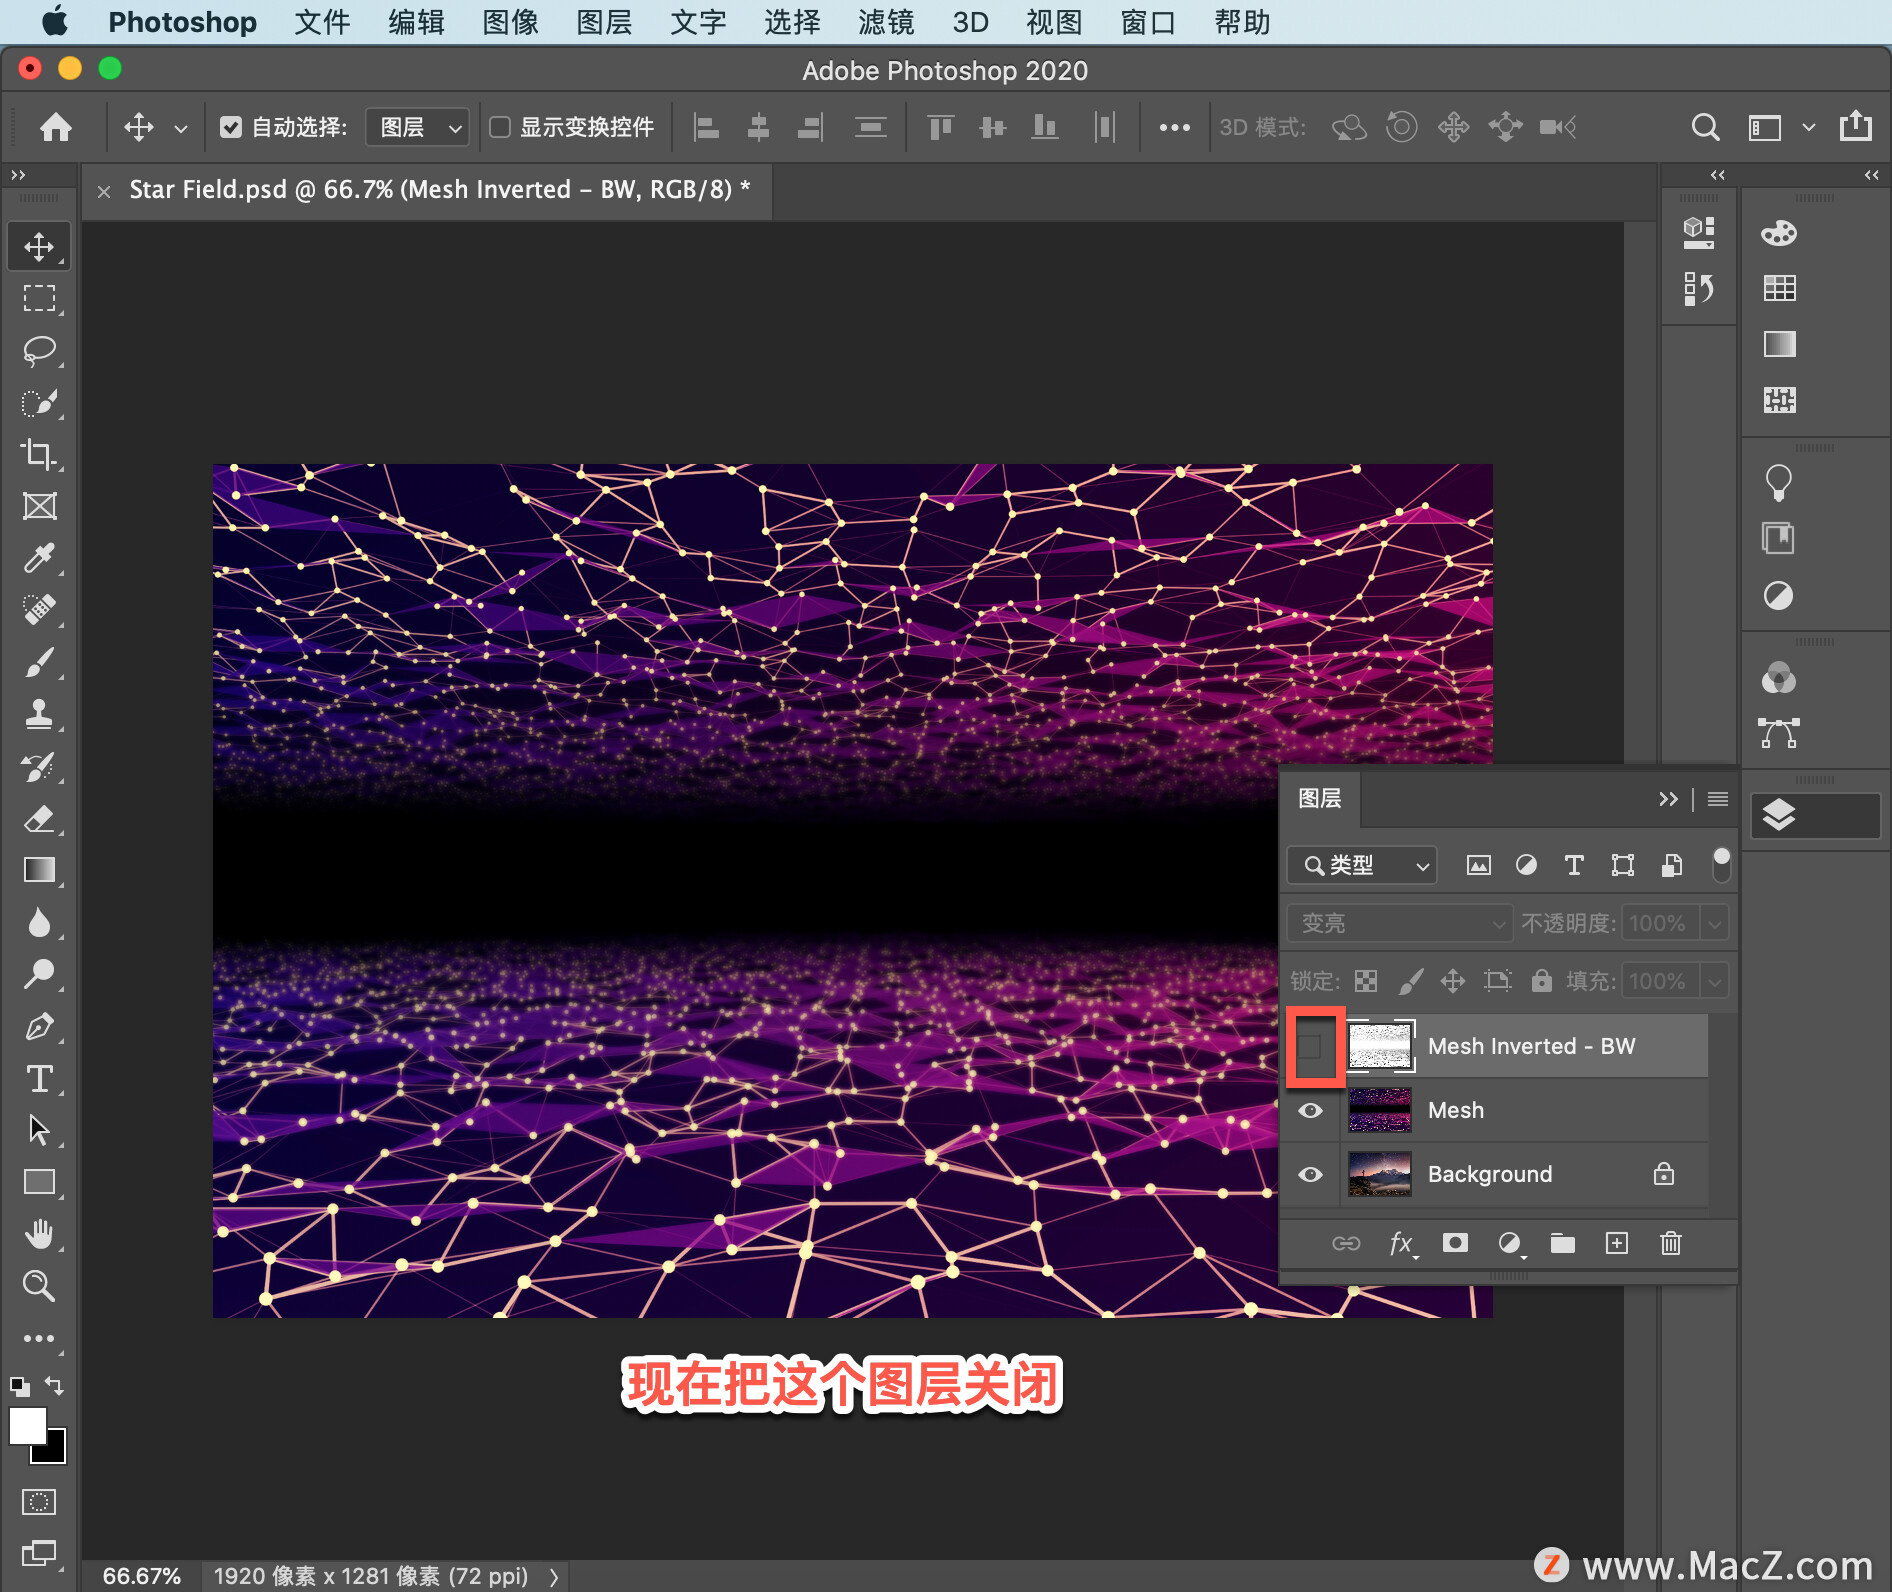Viewport: 1892px width, 1592px height.
Task: Open the 图层 auto-select dropdown
Action: click(x=418, y=127)
